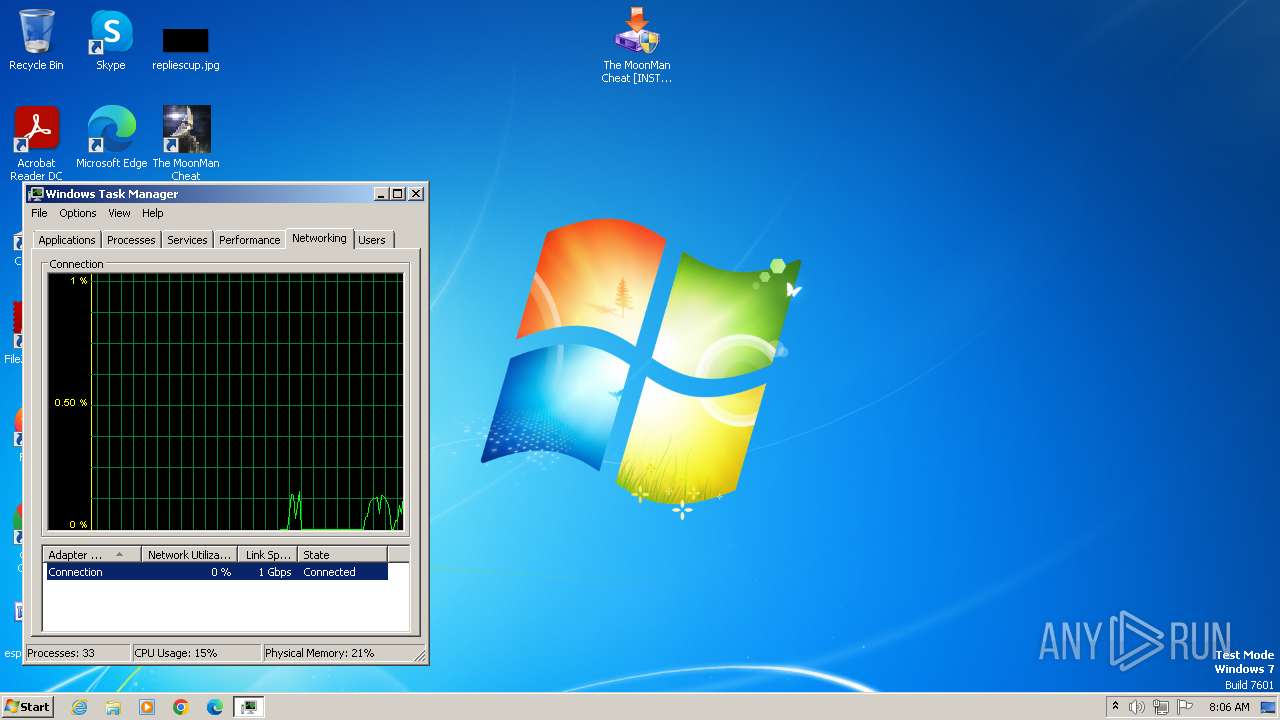
Task: Open the Options menu in Task Manager
Action: coord(78,213)
